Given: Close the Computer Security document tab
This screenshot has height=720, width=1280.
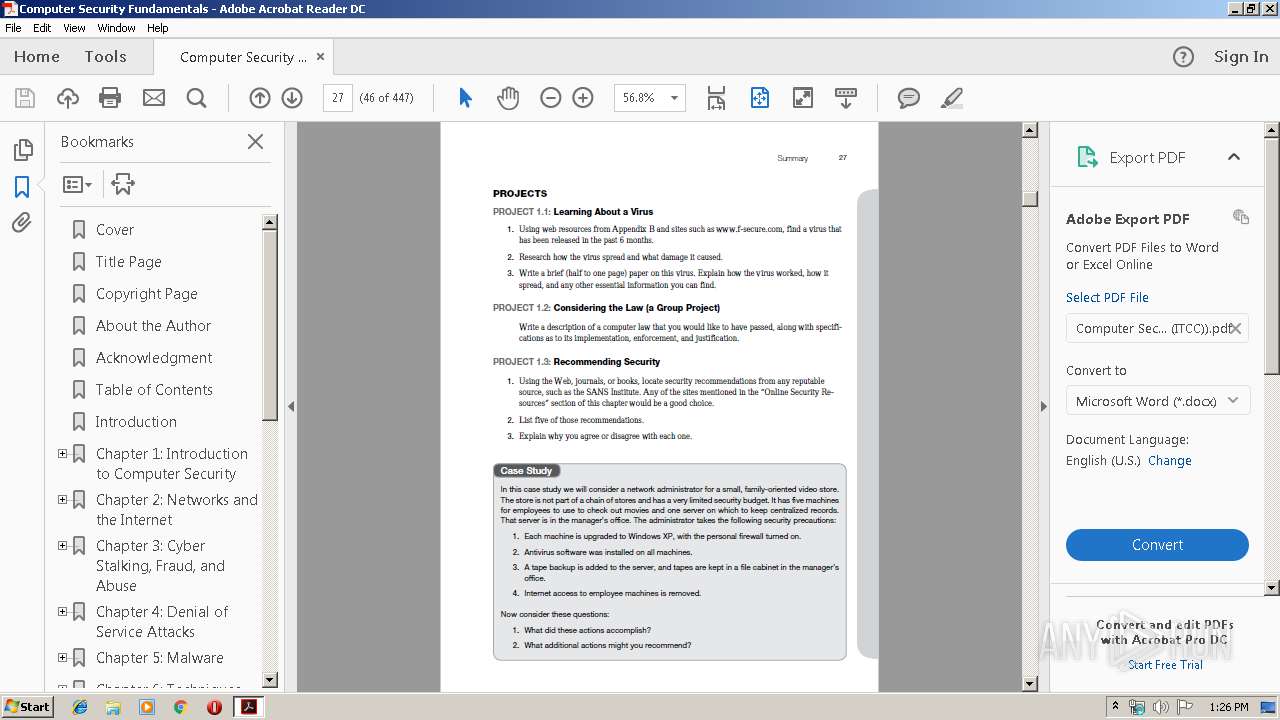Looking at the screenshot, I should coord(320,57).
